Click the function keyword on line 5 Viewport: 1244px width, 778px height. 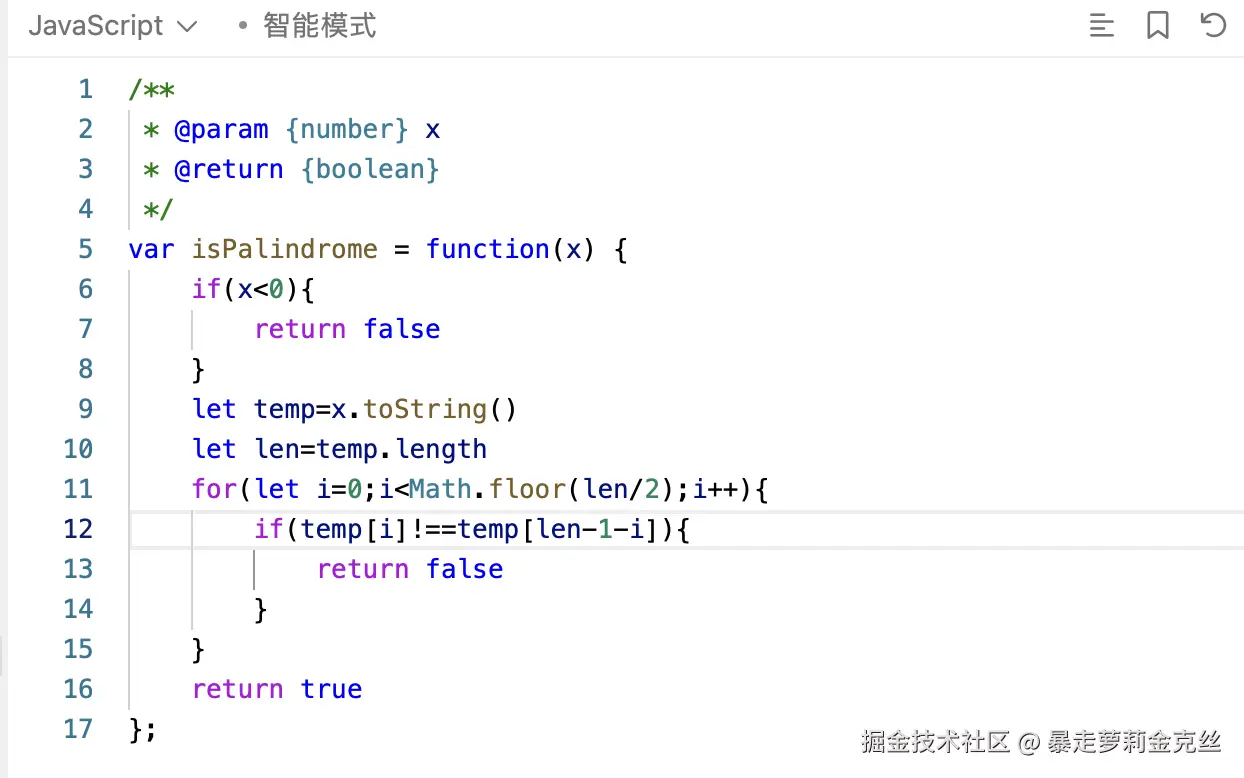[487, 249]
